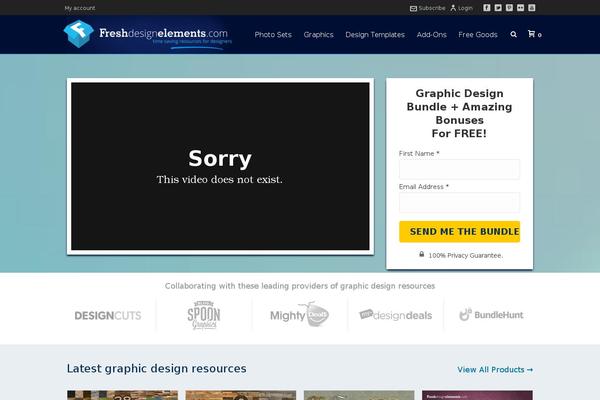Click the search magnifier icon
Screen dimensions: 600x400
(514, 34)
